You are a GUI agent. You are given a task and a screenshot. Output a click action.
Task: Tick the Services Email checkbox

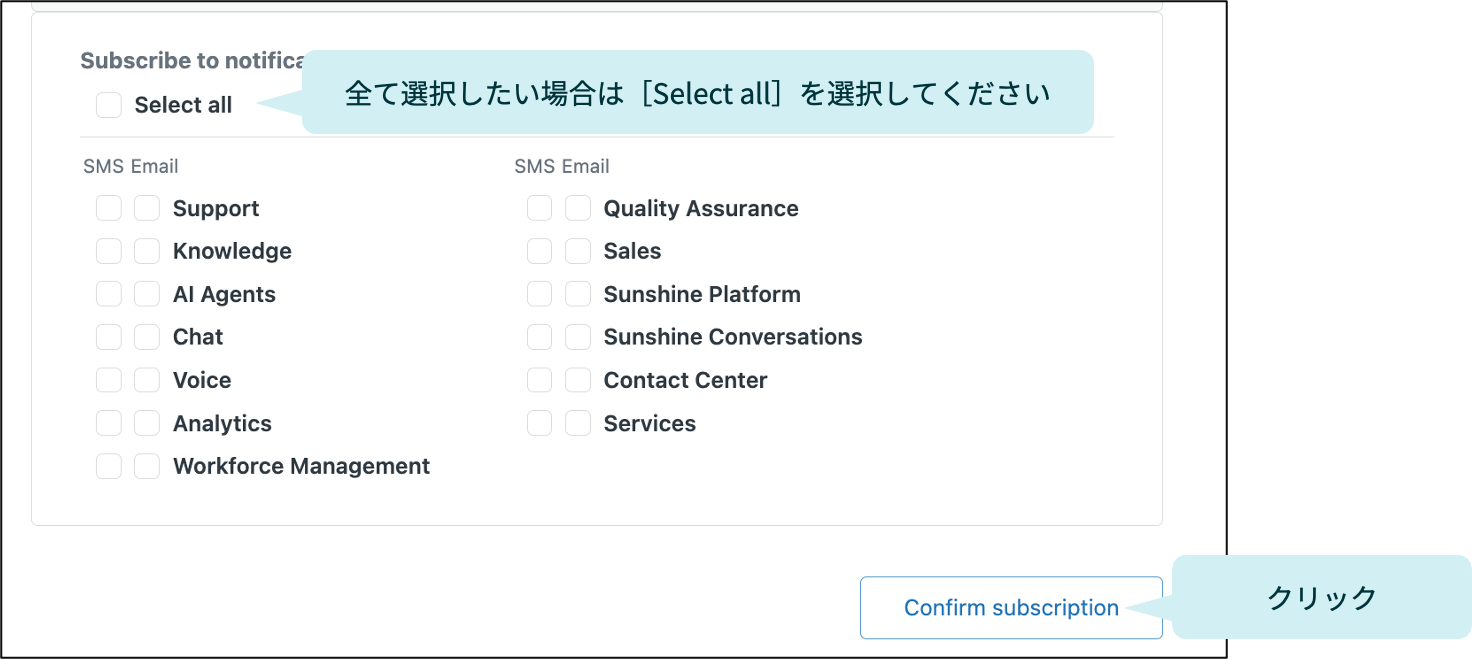point(578,423)
